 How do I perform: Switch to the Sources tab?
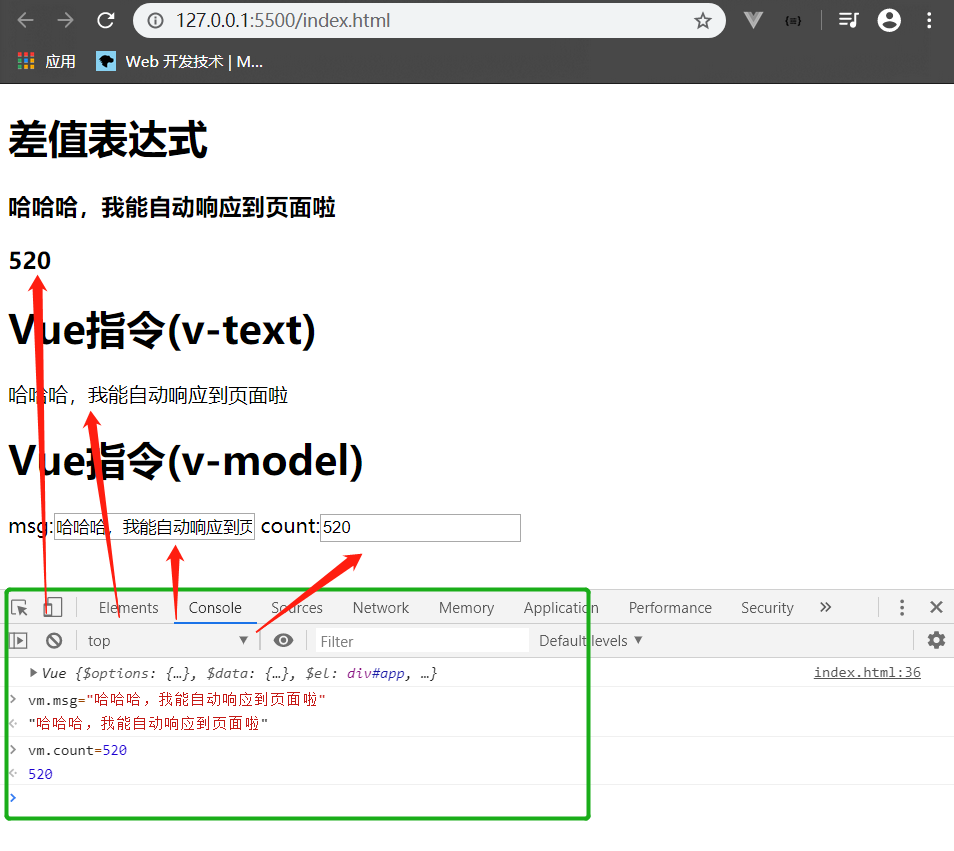[x=297, y=608]
